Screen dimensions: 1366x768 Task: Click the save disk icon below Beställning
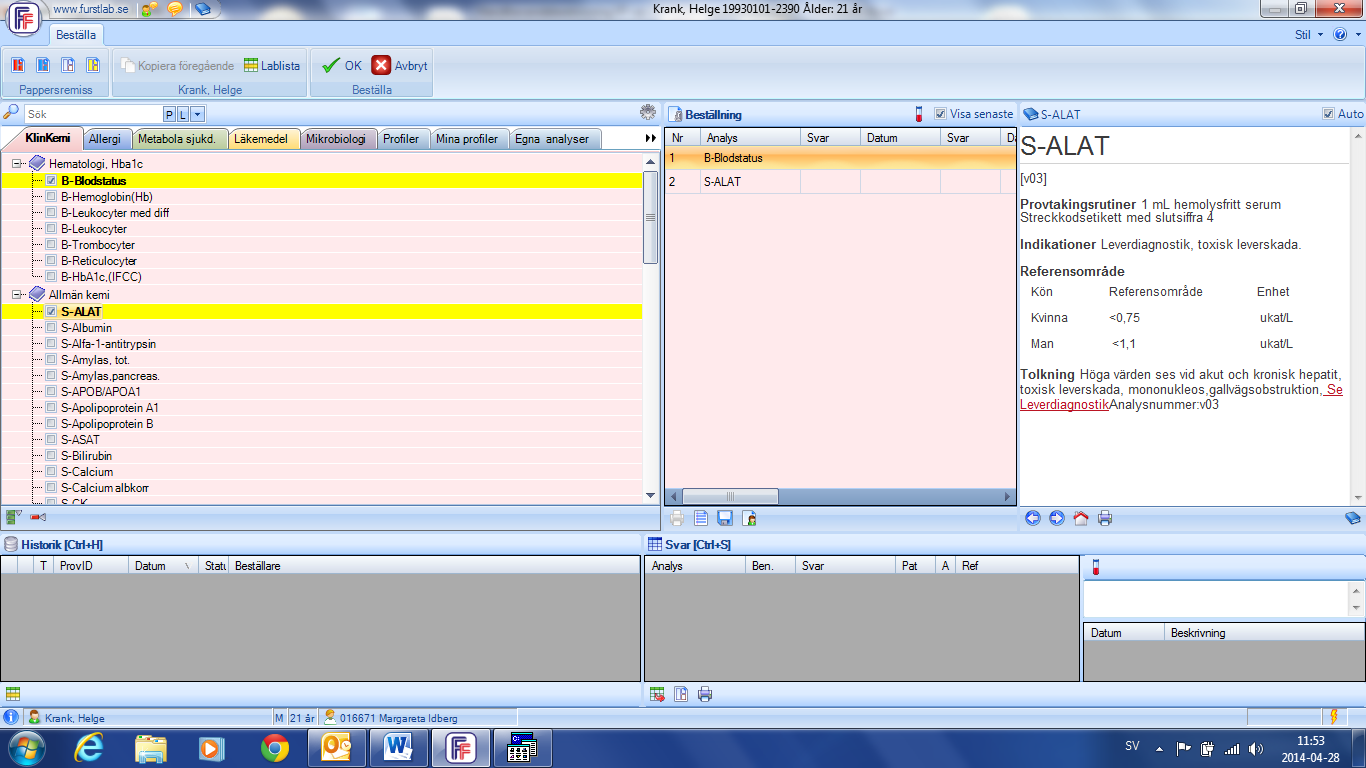[725, 518]
